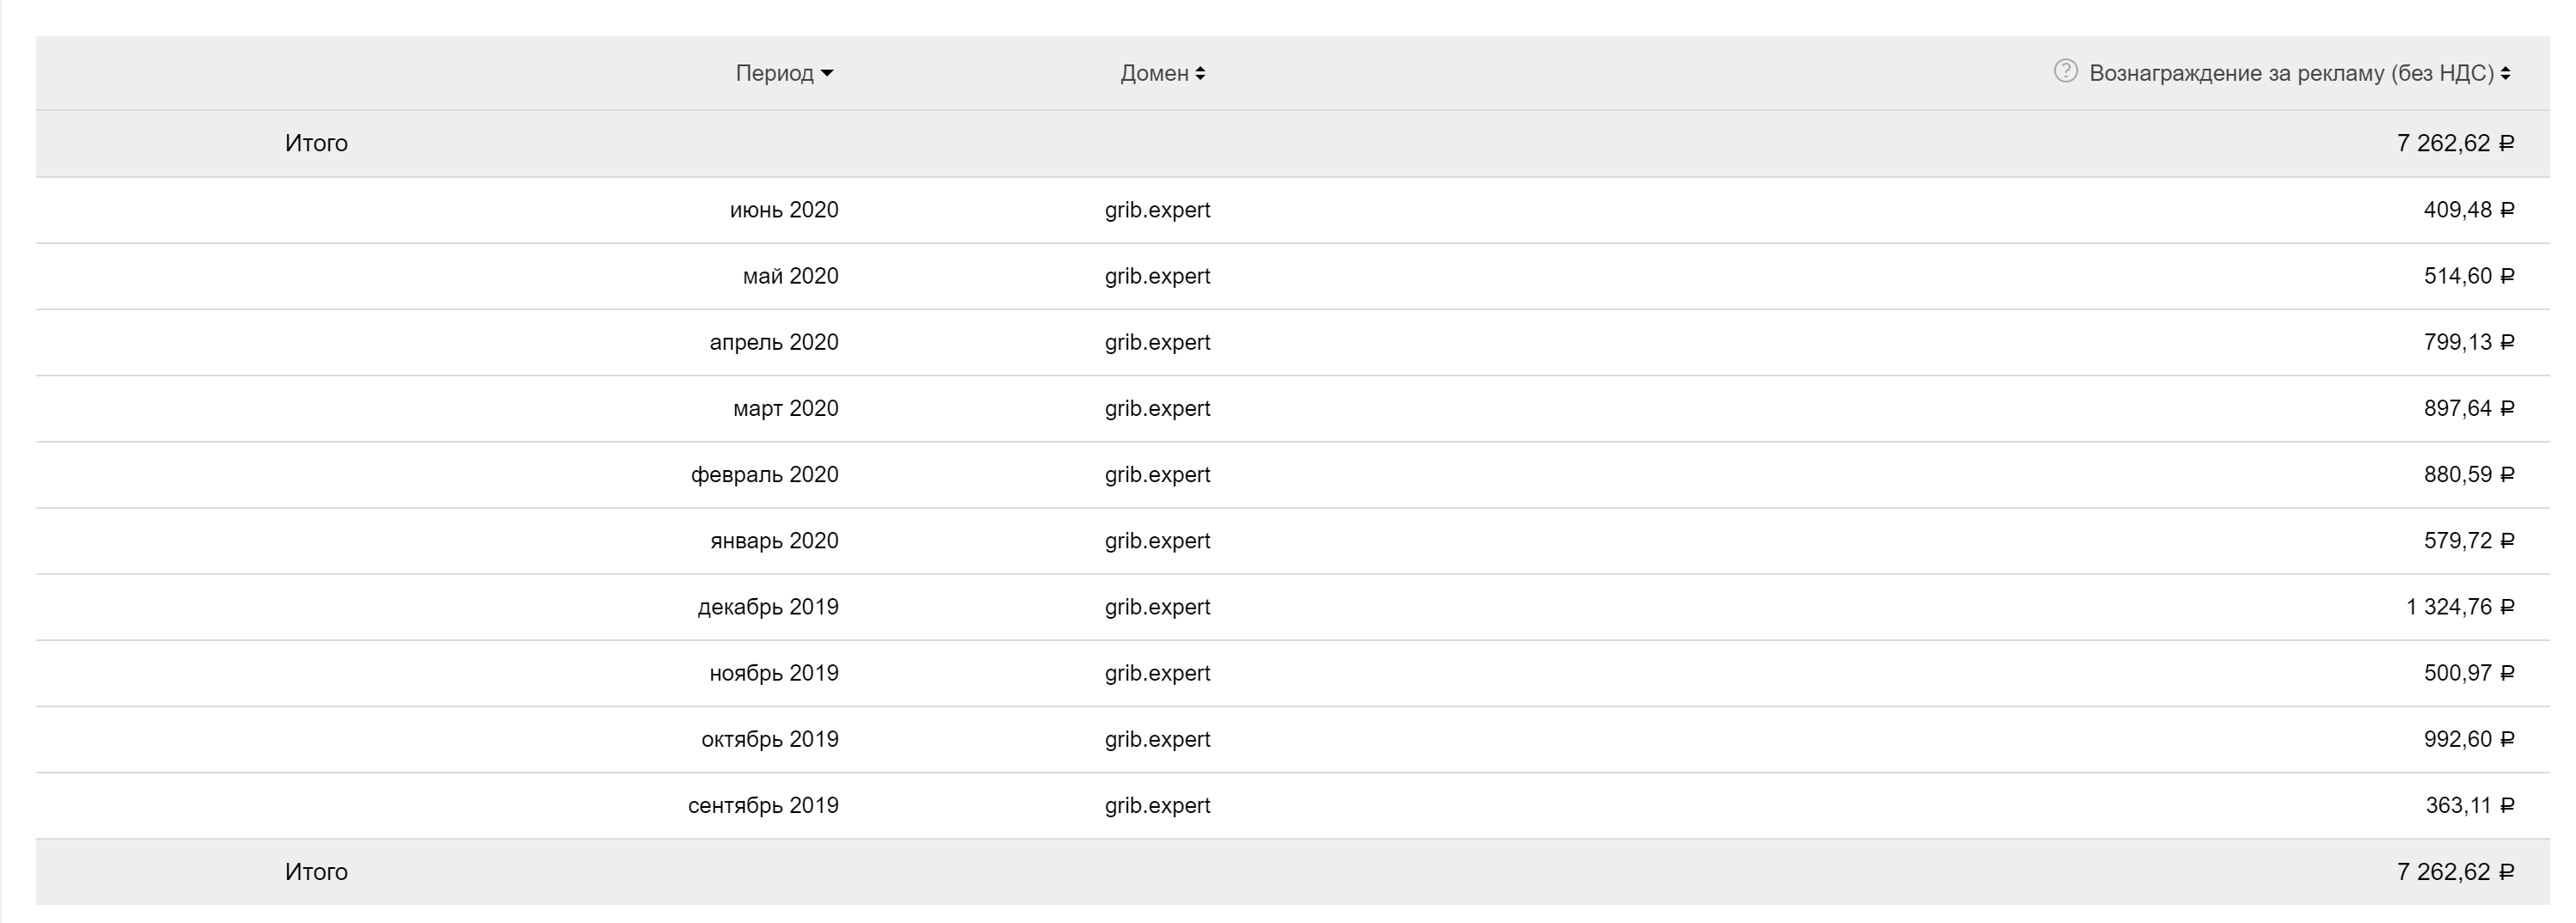Open help icon beside Вознаграждение за рекламу
Screen dimensions: 2576x923
coord(2065,71)
